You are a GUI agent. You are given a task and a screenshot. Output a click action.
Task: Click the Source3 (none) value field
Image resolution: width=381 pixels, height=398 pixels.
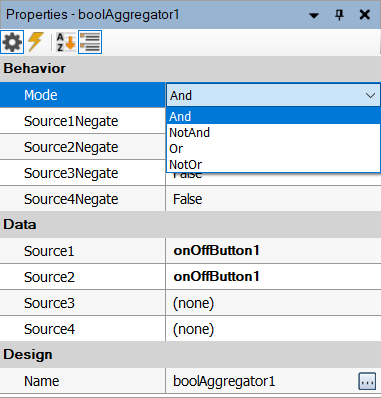coord(273,303)
